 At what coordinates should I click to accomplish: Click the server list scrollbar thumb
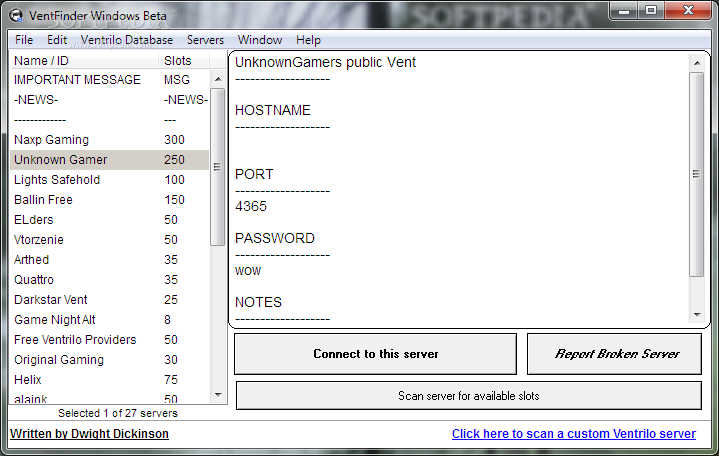click(217, 167)
